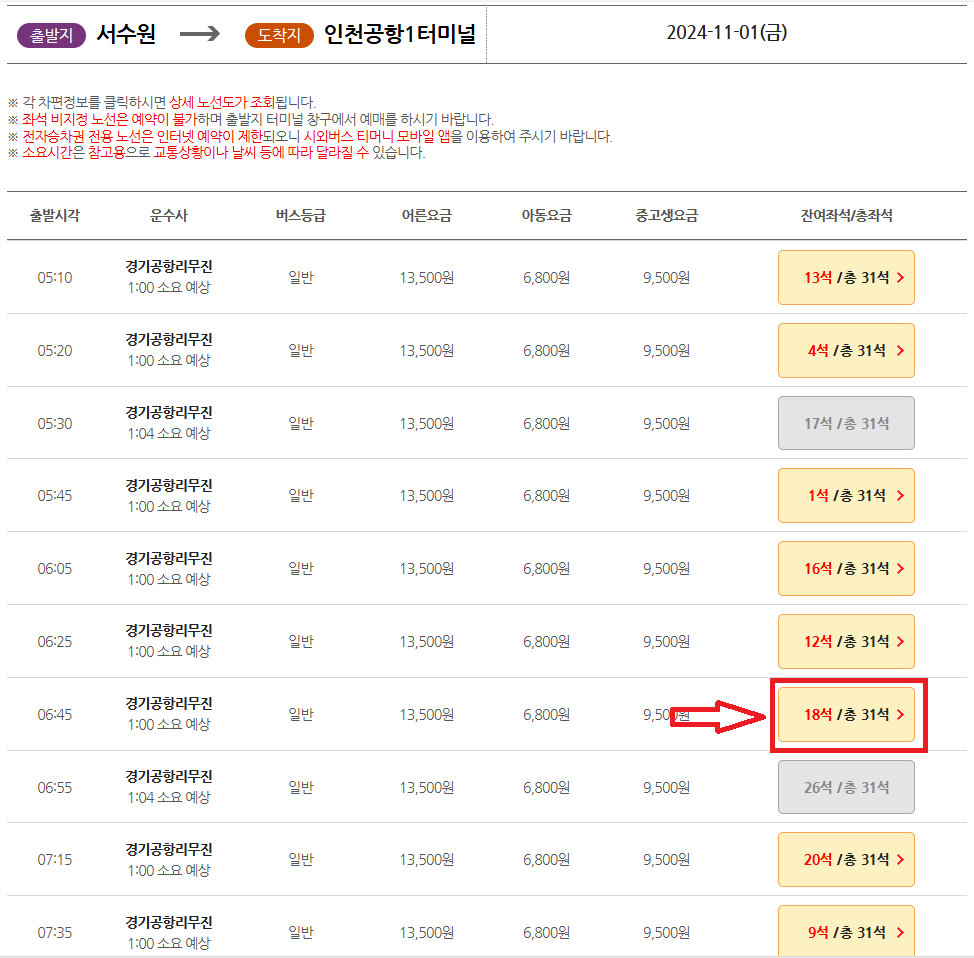Click the disabled 26석 button for 06:55

point(846,787)
